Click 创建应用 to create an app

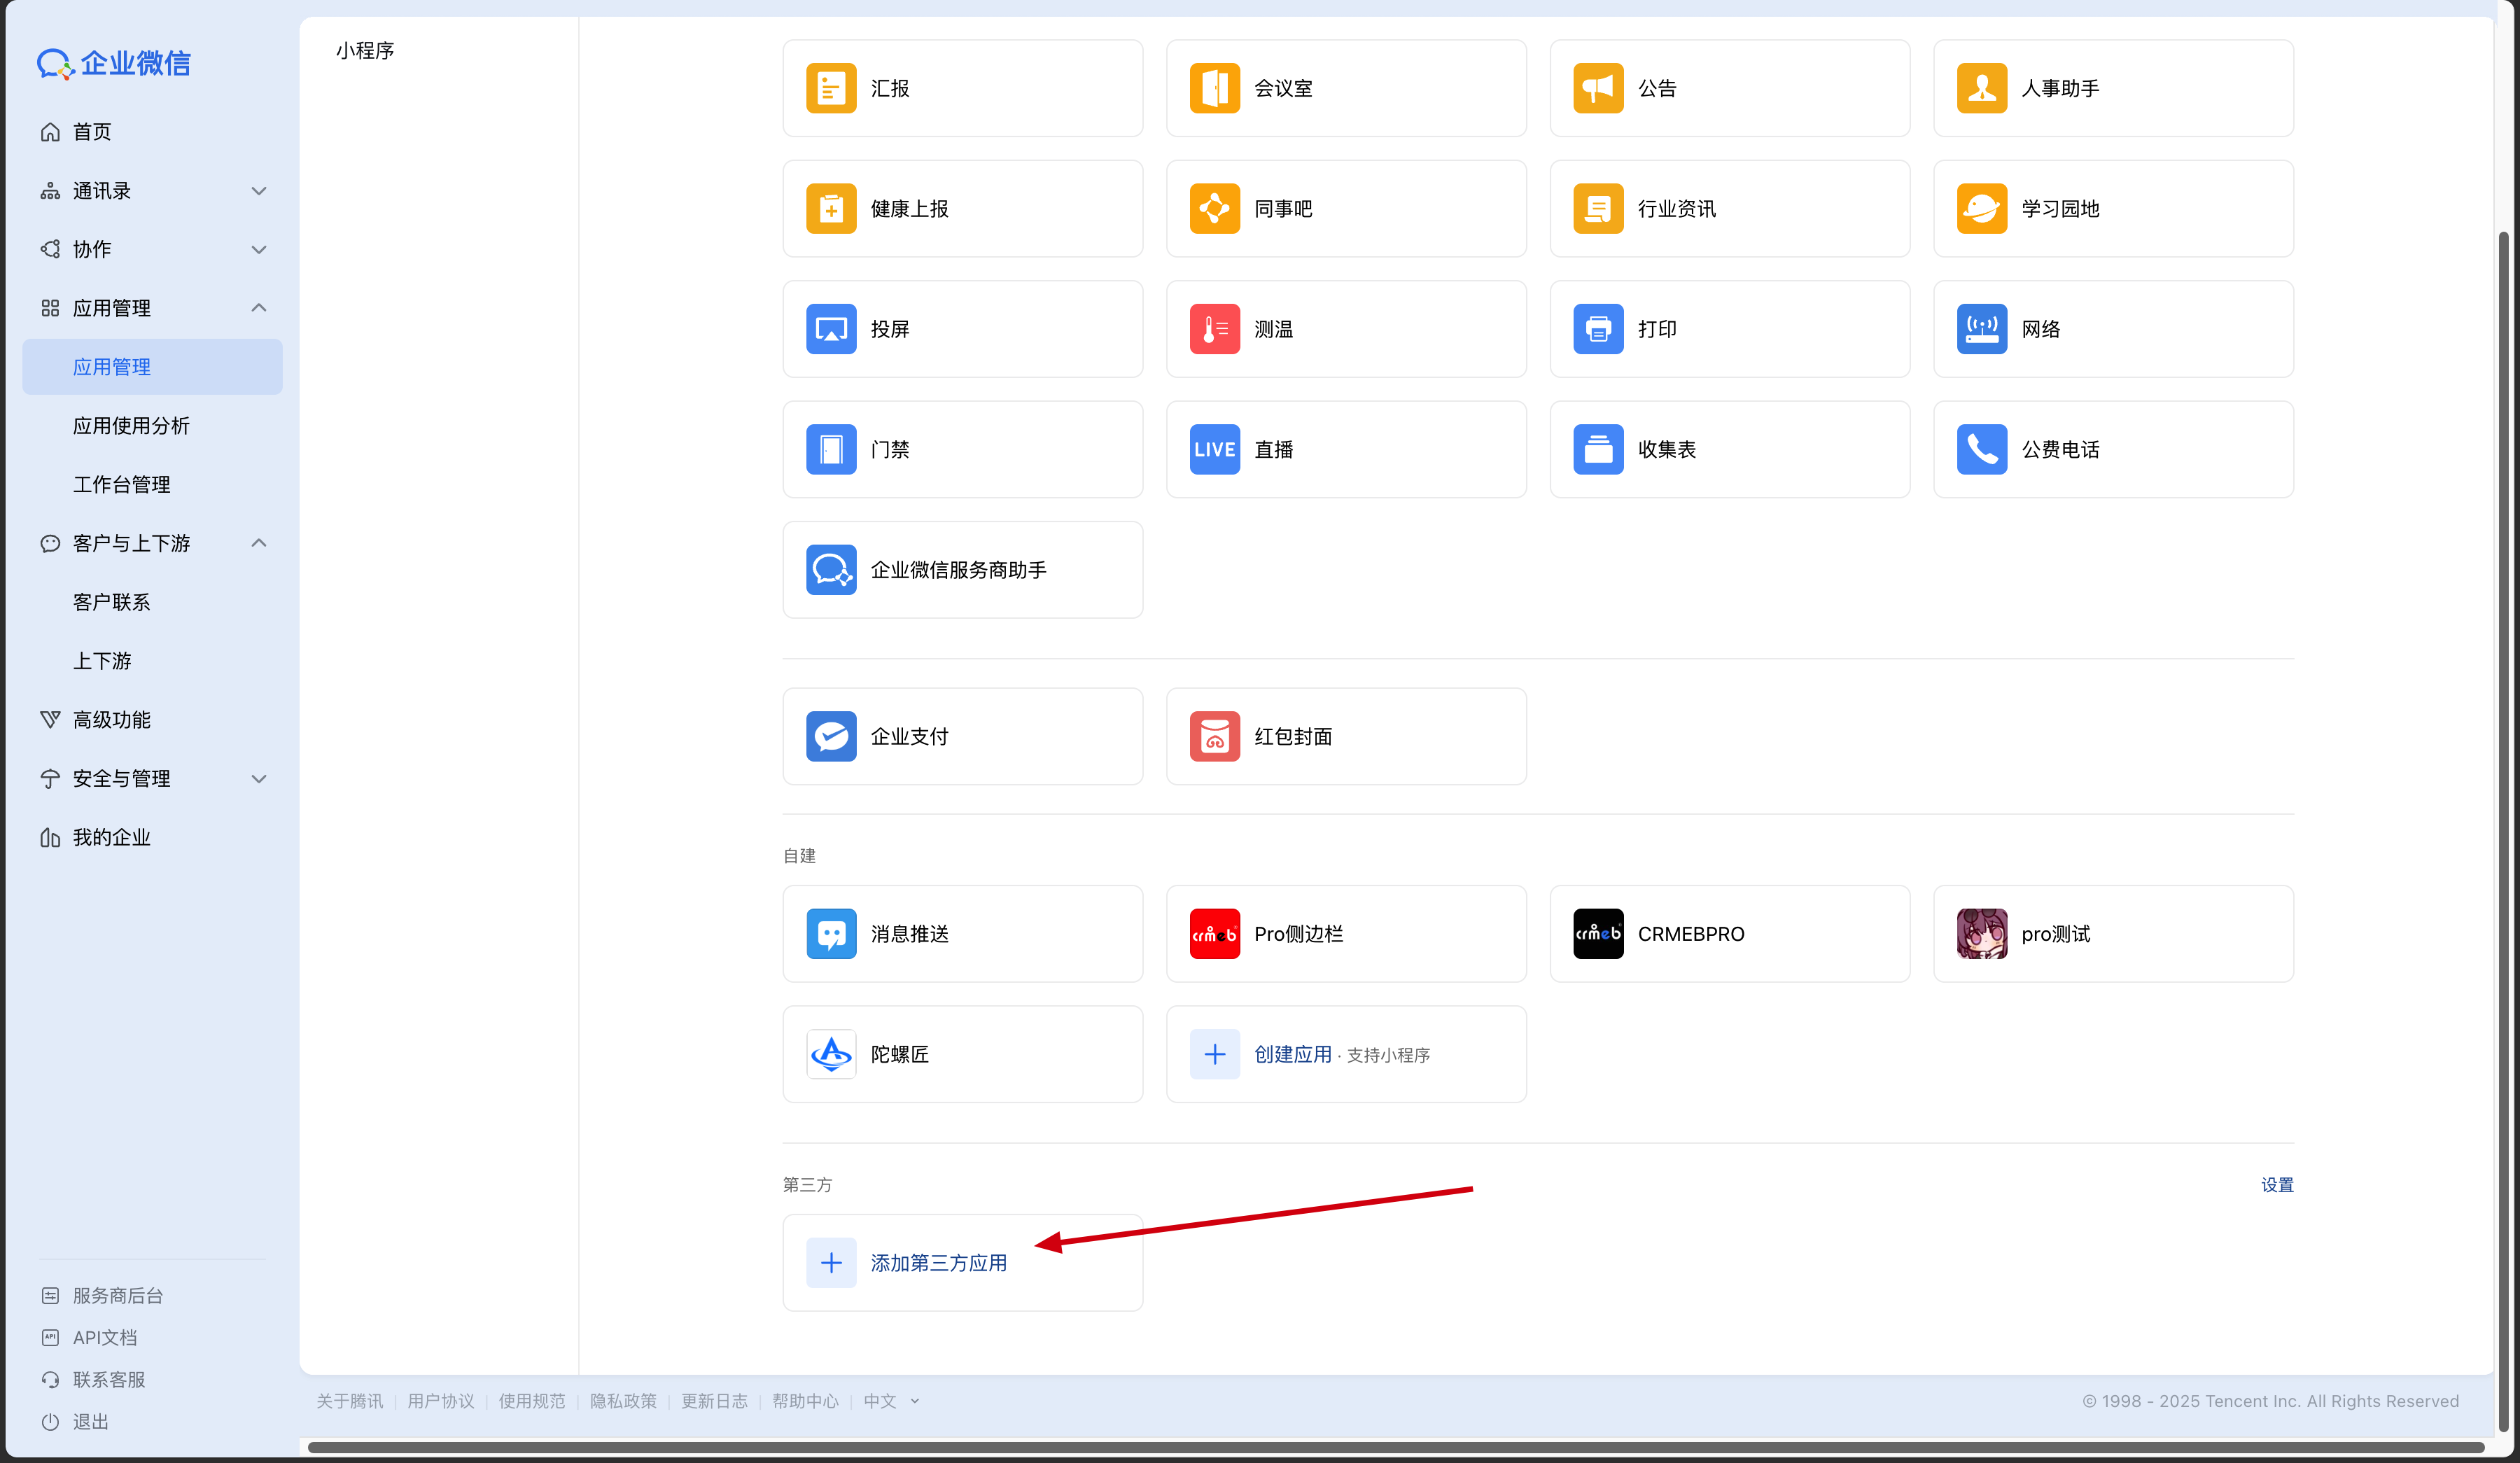pos(1292,1054)
